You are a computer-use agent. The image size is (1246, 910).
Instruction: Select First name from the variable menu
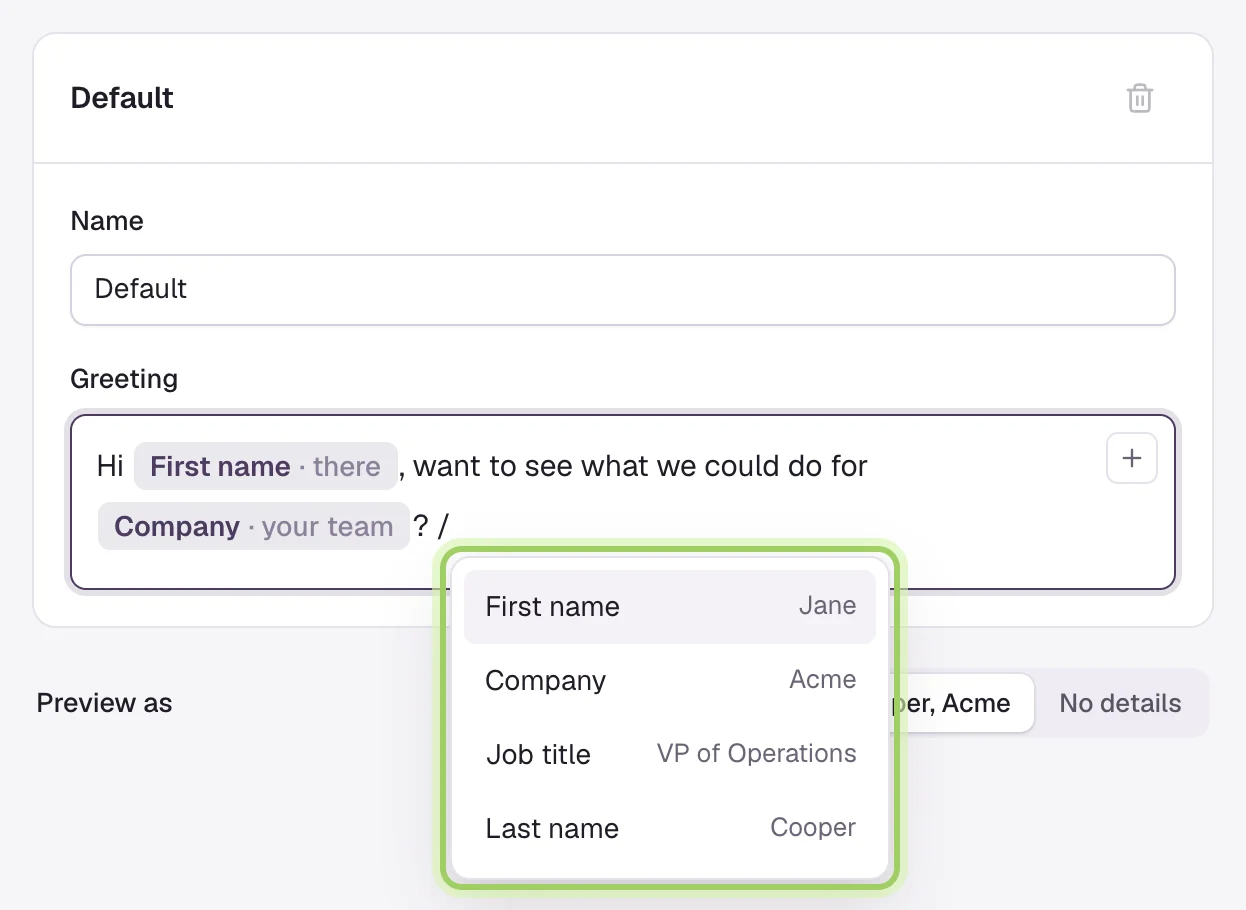(670, 606)
